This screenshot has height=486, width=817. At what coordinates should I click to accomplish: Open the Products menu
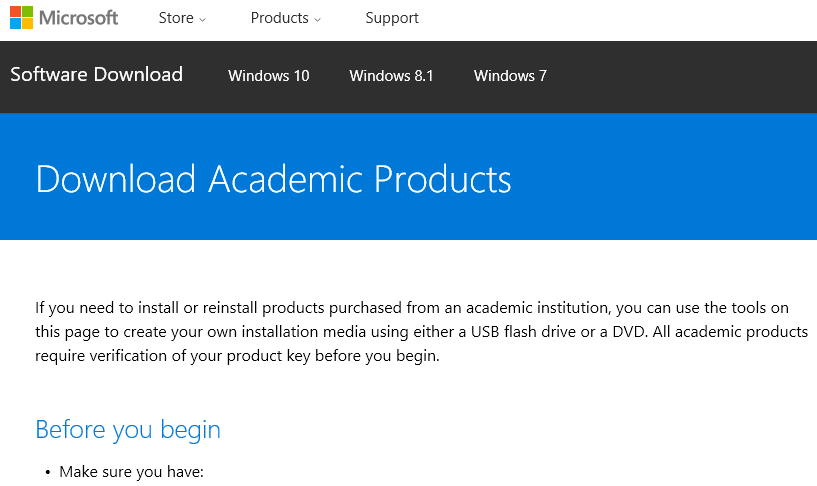280,18
